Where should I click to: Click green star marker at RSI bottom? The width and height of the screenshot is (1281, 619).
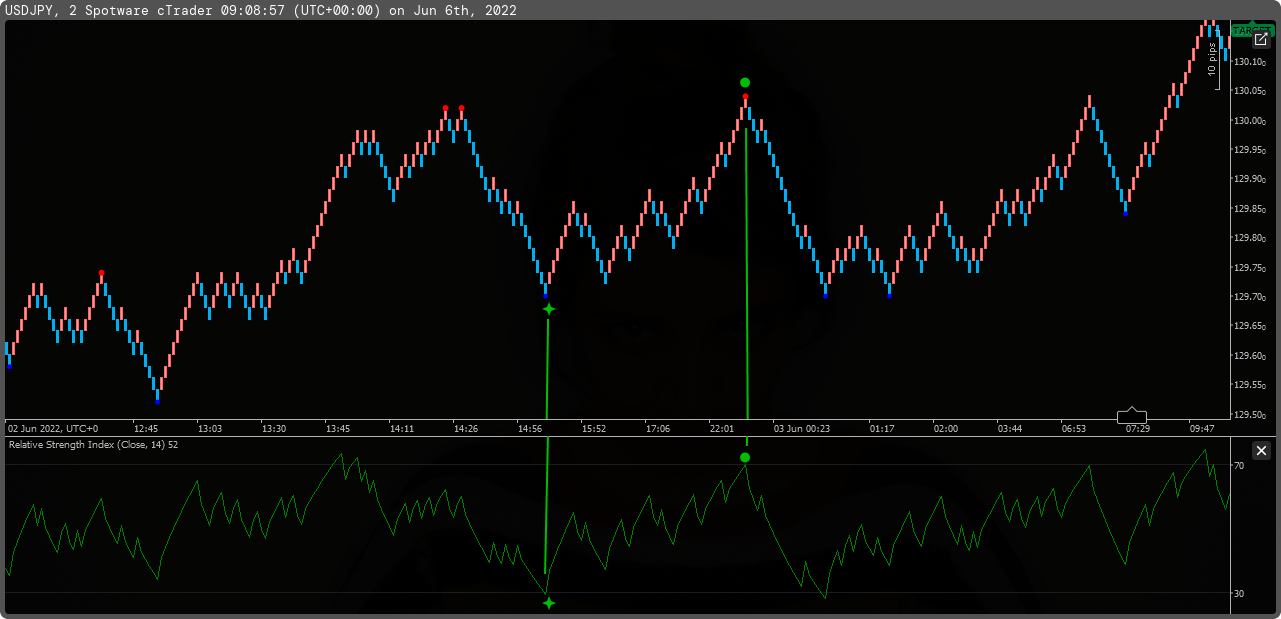(x=548, y=603)
